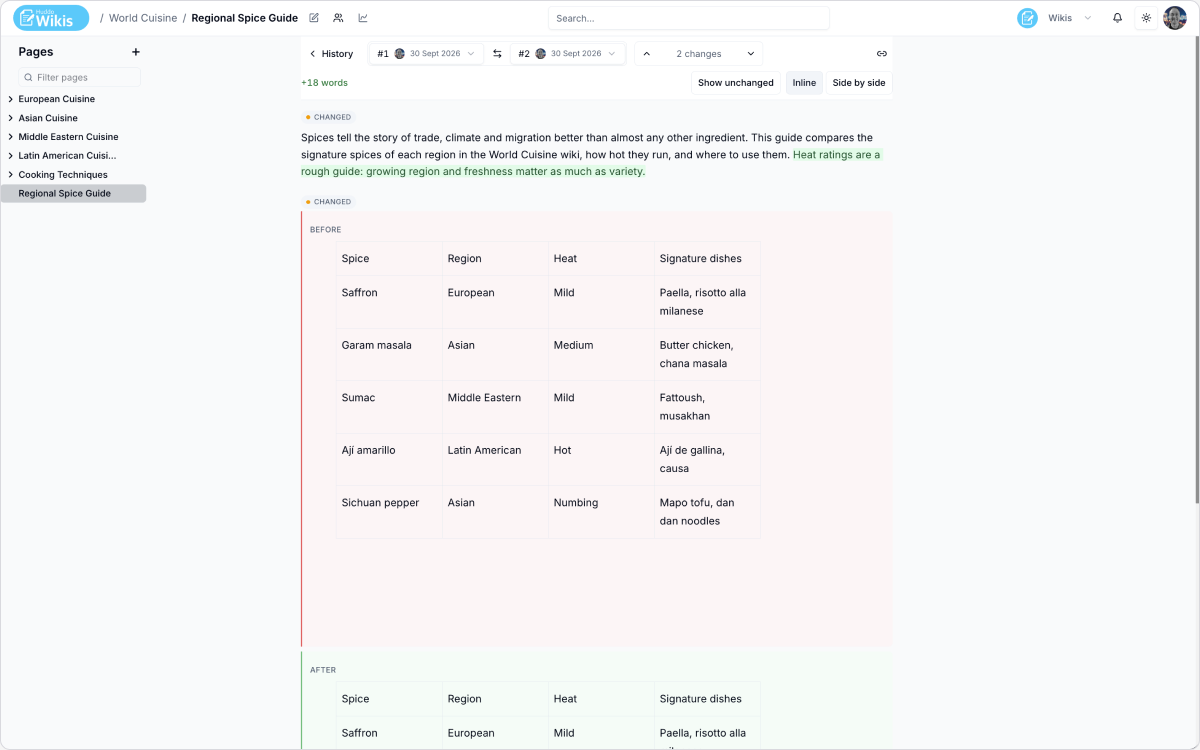Go to next change arrow
Image resolution: width=1200 pixels, height=750 pixels.
(x=749, y=54)
